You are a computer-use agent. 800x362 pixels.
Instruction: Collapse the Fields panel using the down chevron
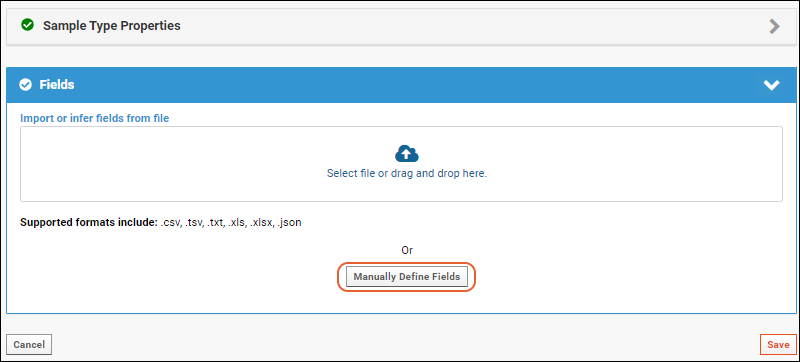pyautogui.click(x=771, y=85)
